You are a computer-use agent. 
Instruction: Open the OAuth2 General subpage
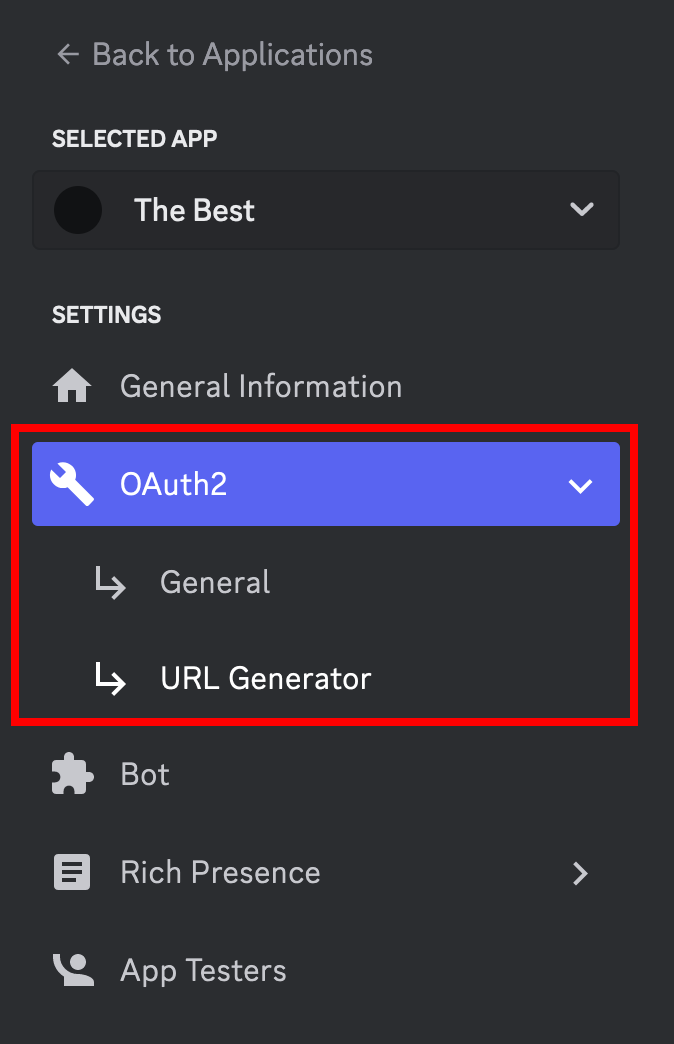coord(214,582)
